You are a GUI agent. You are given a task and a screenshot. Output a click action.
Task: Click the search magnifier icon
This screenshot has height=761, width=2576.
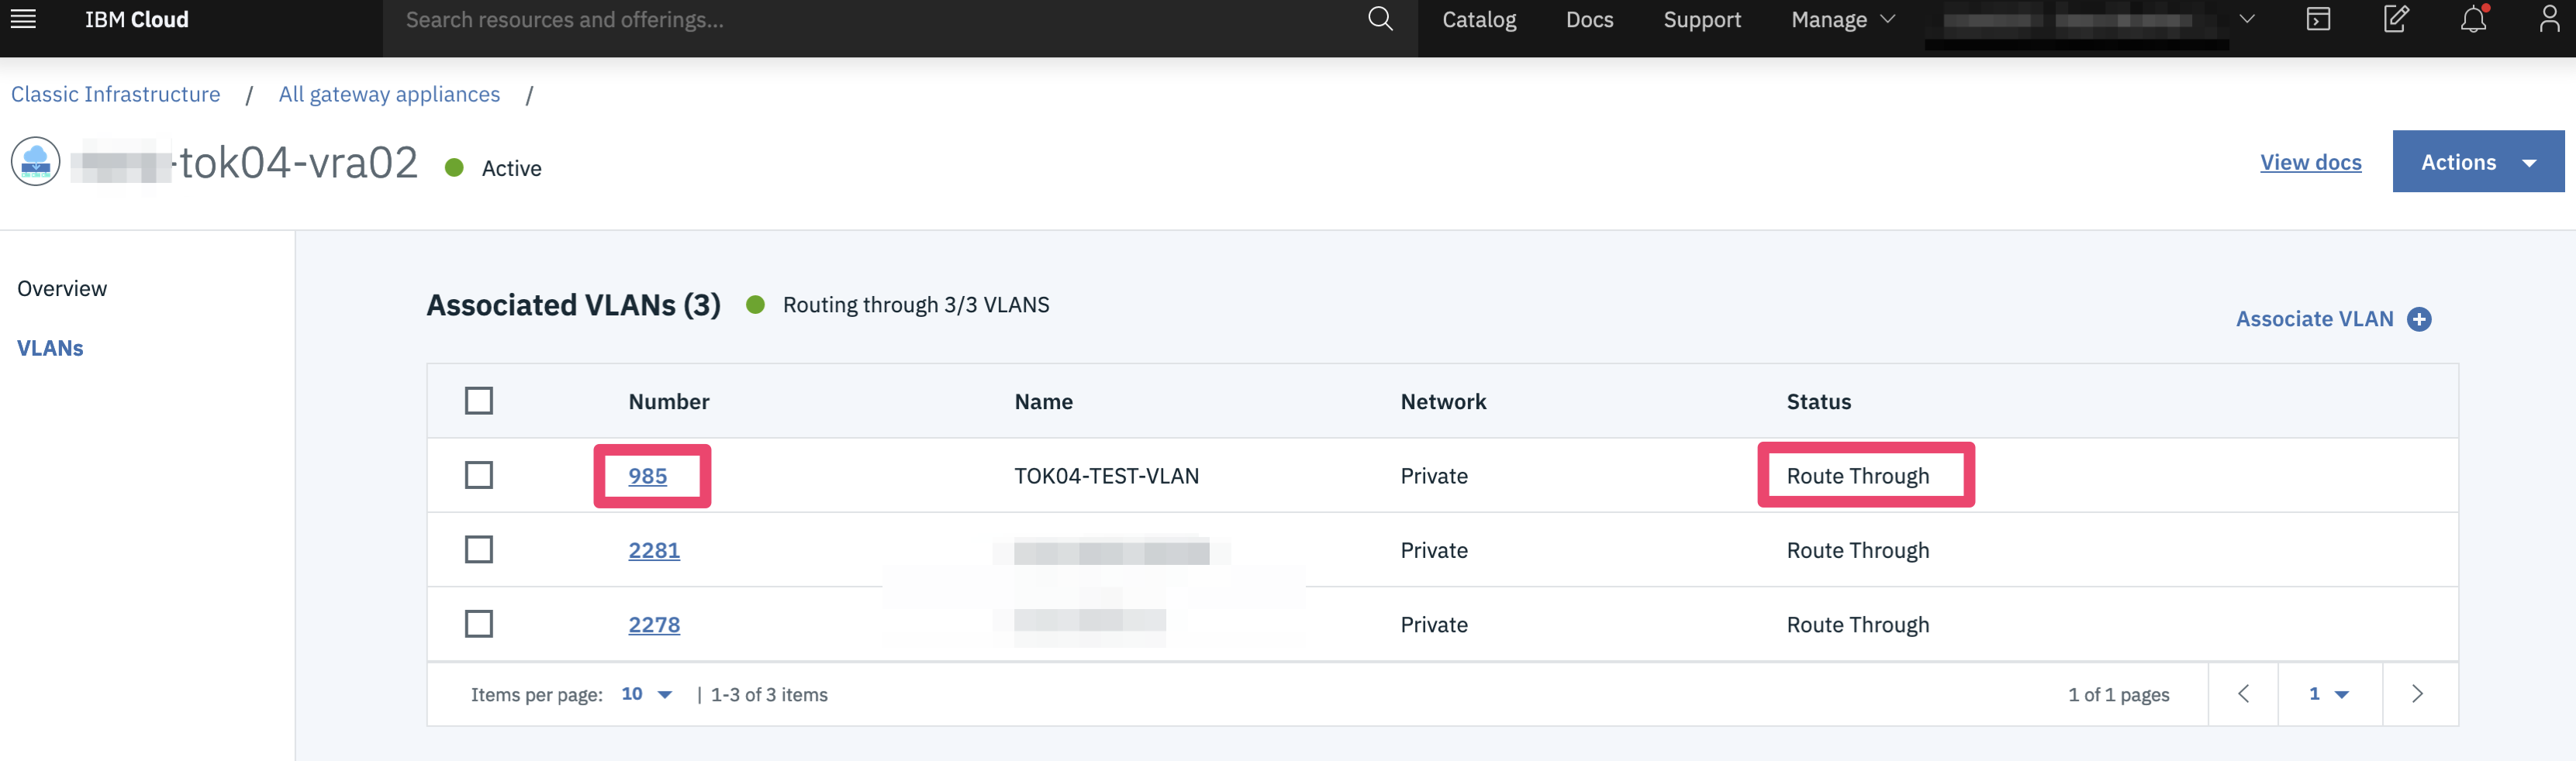coord(1380,19)
